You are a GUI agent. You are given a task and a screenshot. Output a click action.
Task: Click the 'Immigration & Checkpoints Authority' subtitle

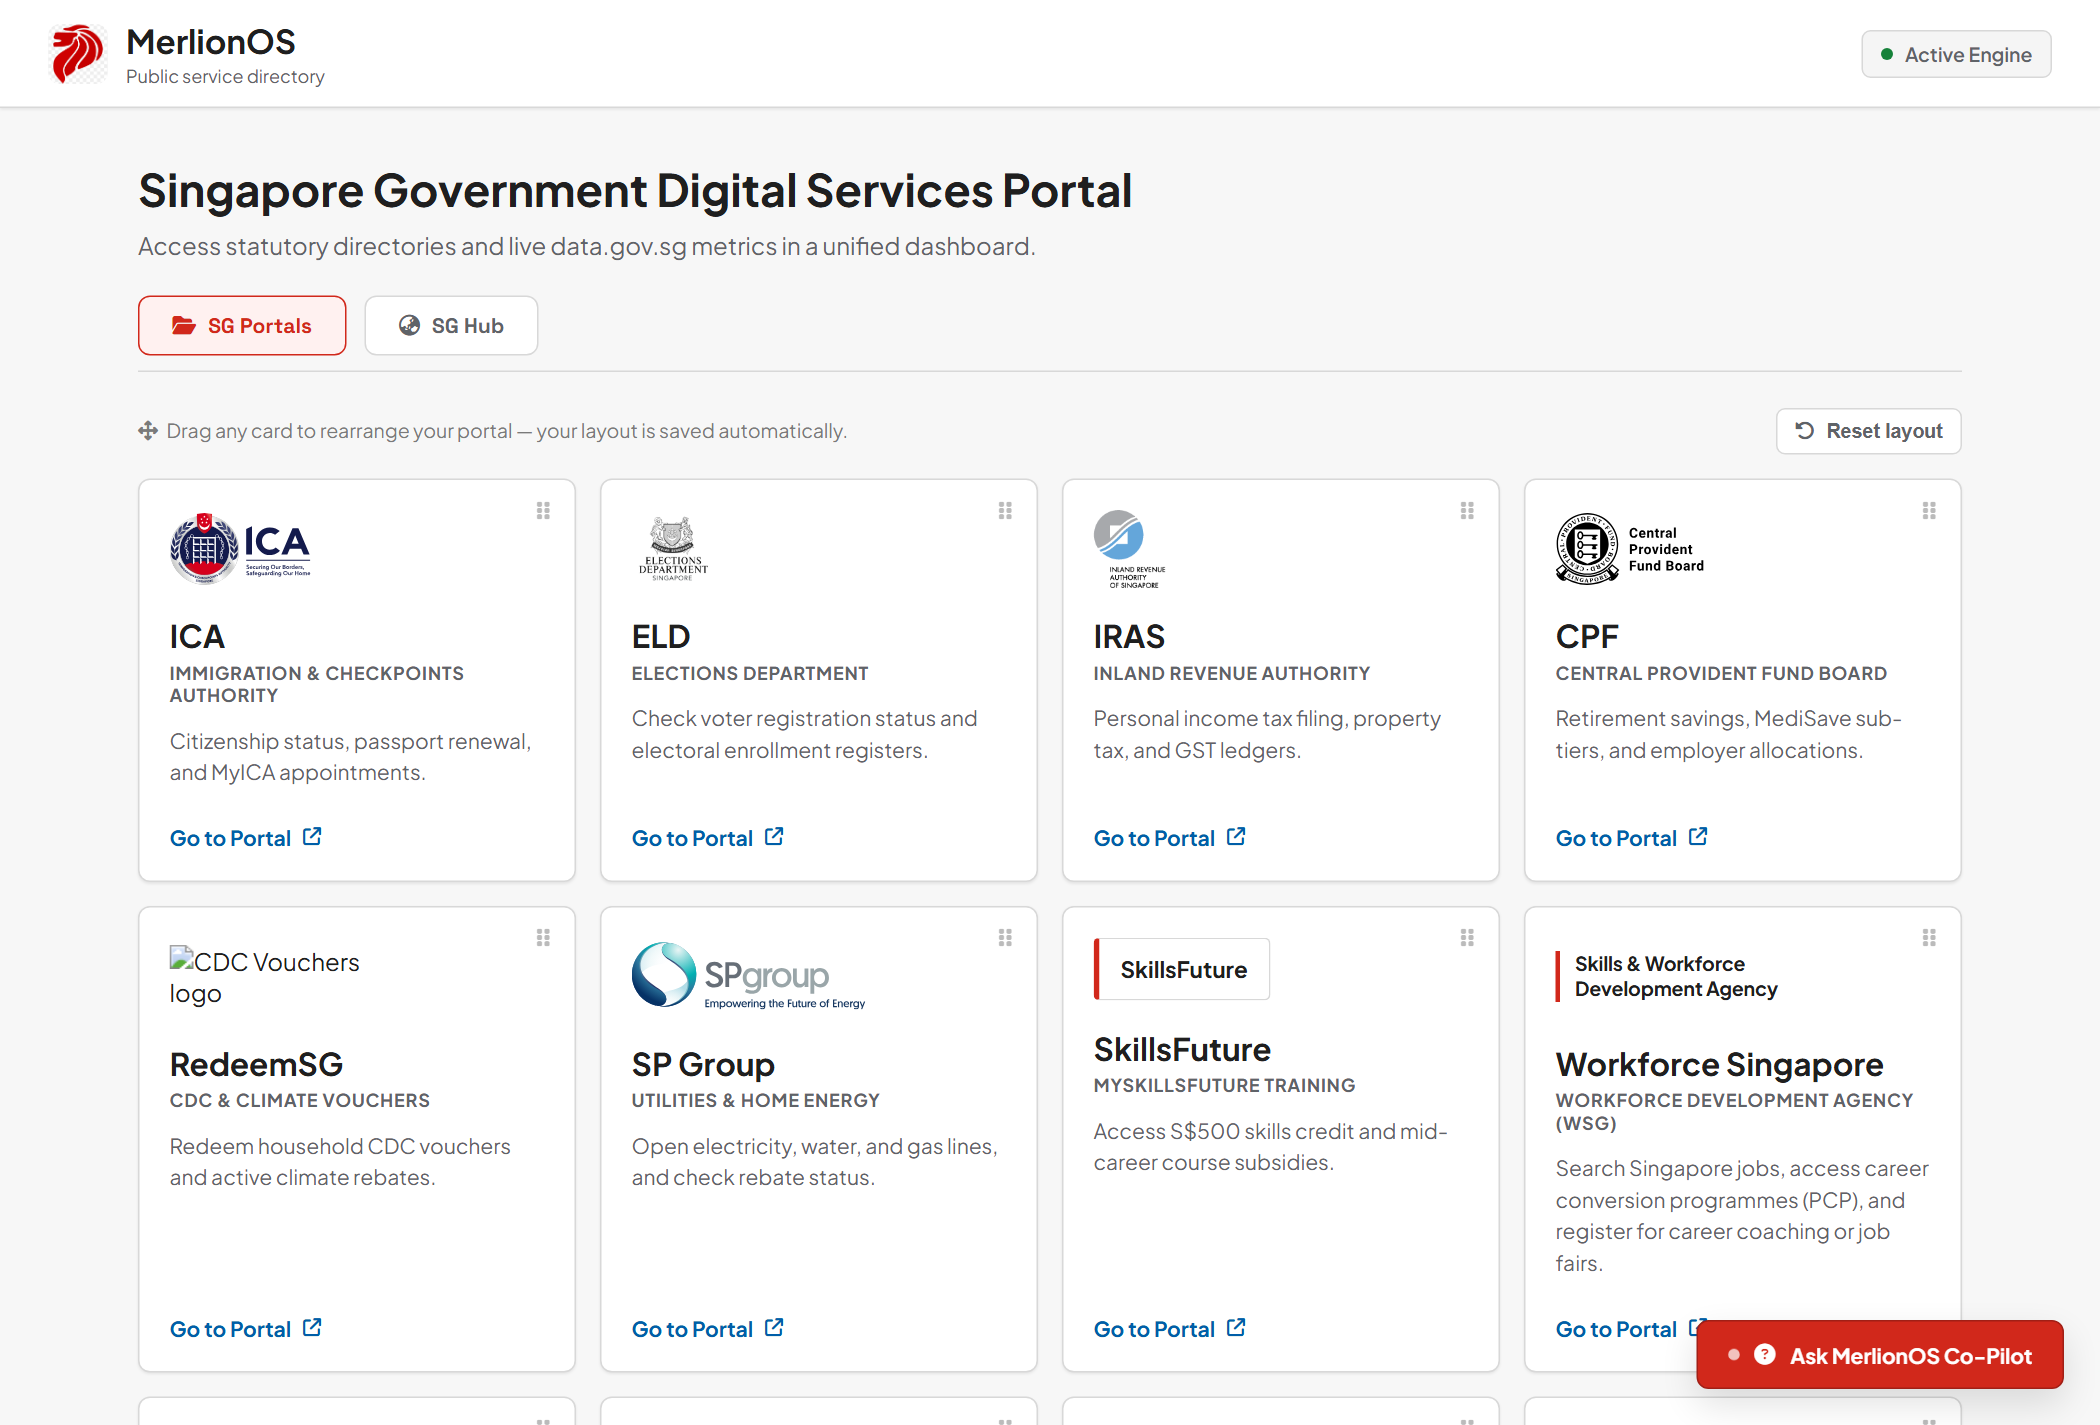point(317,684)
